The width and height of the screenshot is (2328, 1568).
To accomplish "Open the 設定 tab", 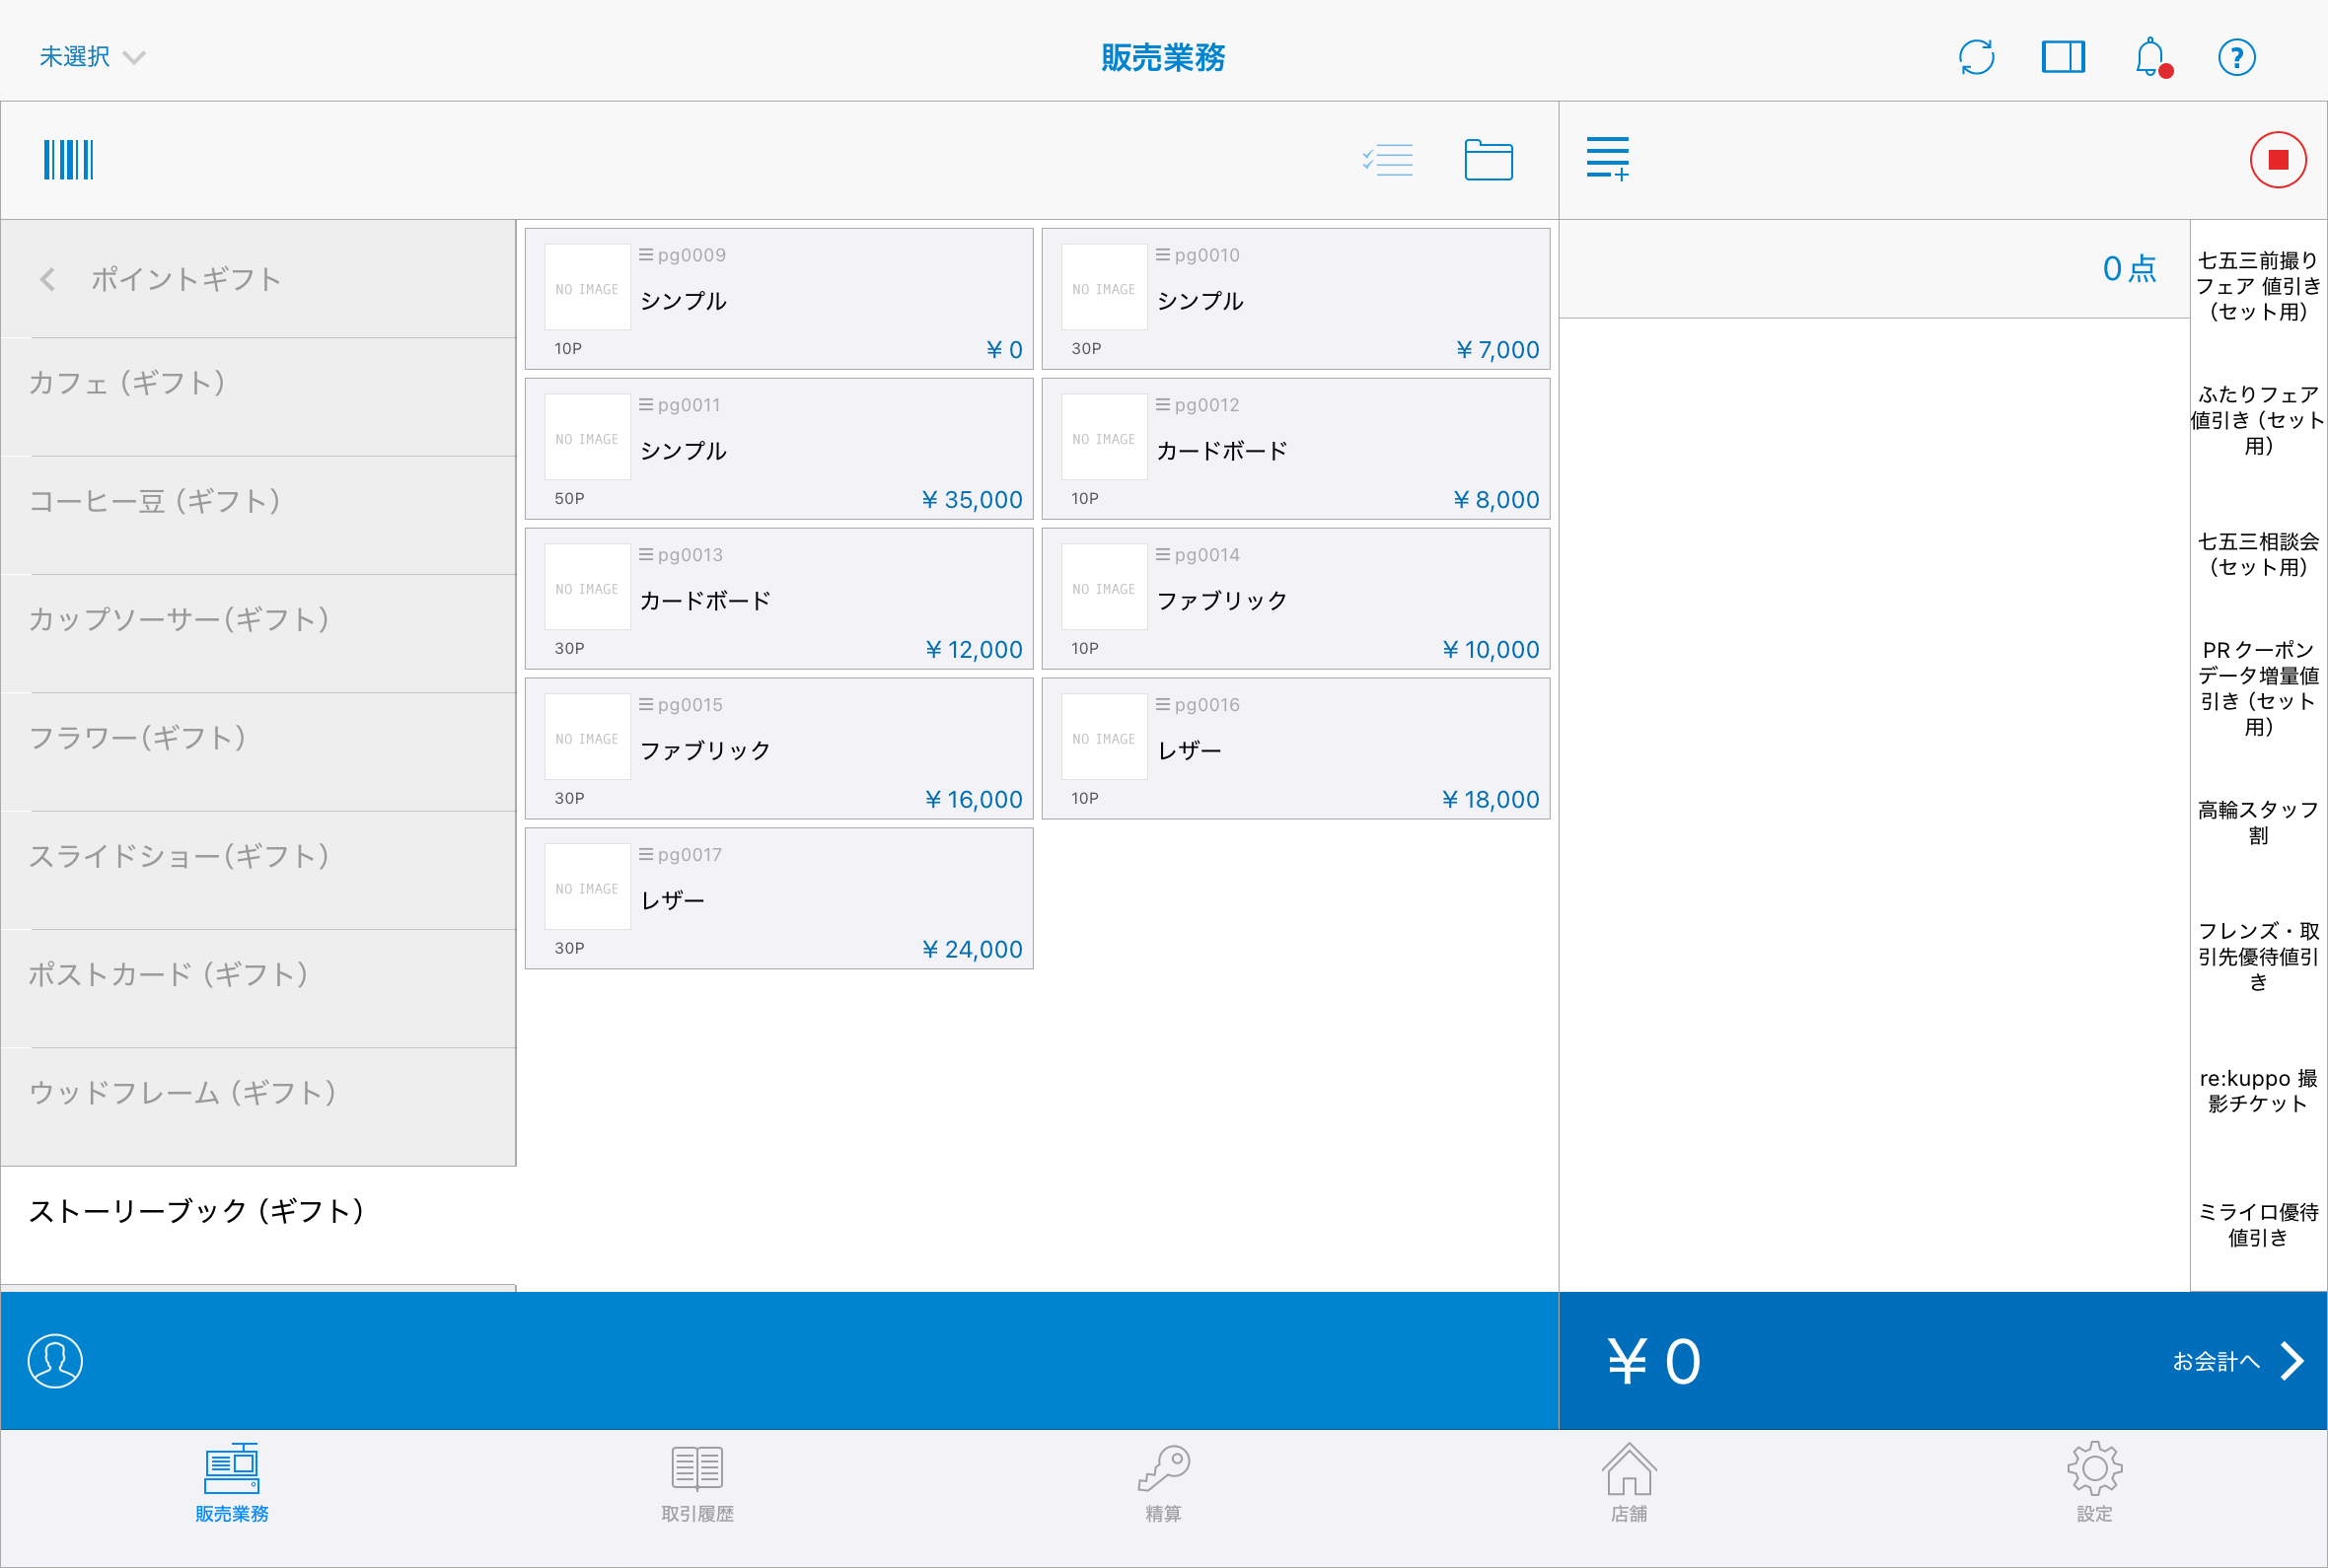I will pyautogui.click(x=2094, y=1483).
